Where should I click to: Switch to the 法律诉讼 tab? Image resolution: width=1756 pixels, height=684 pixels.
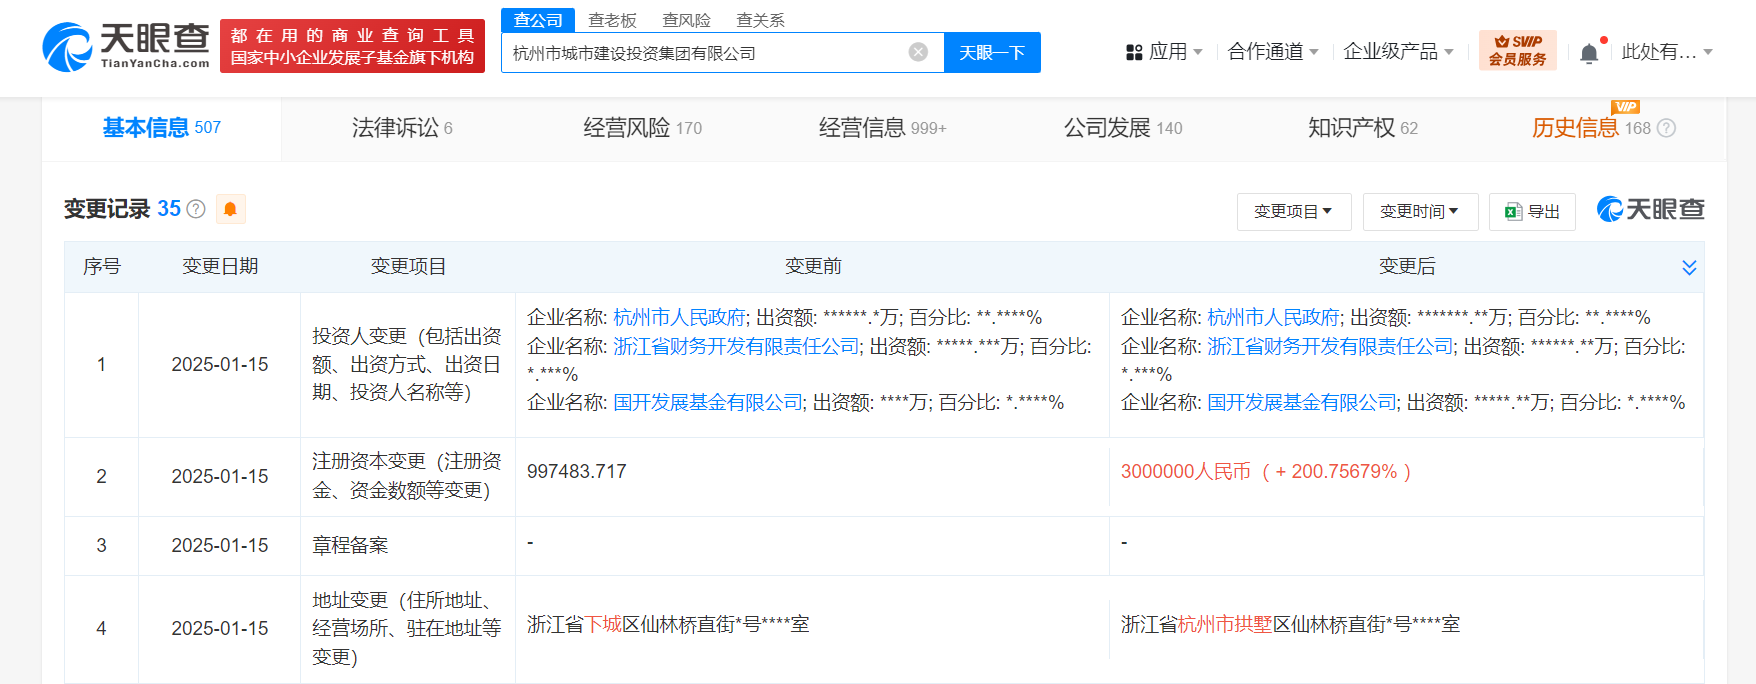(x=402, y=128)
